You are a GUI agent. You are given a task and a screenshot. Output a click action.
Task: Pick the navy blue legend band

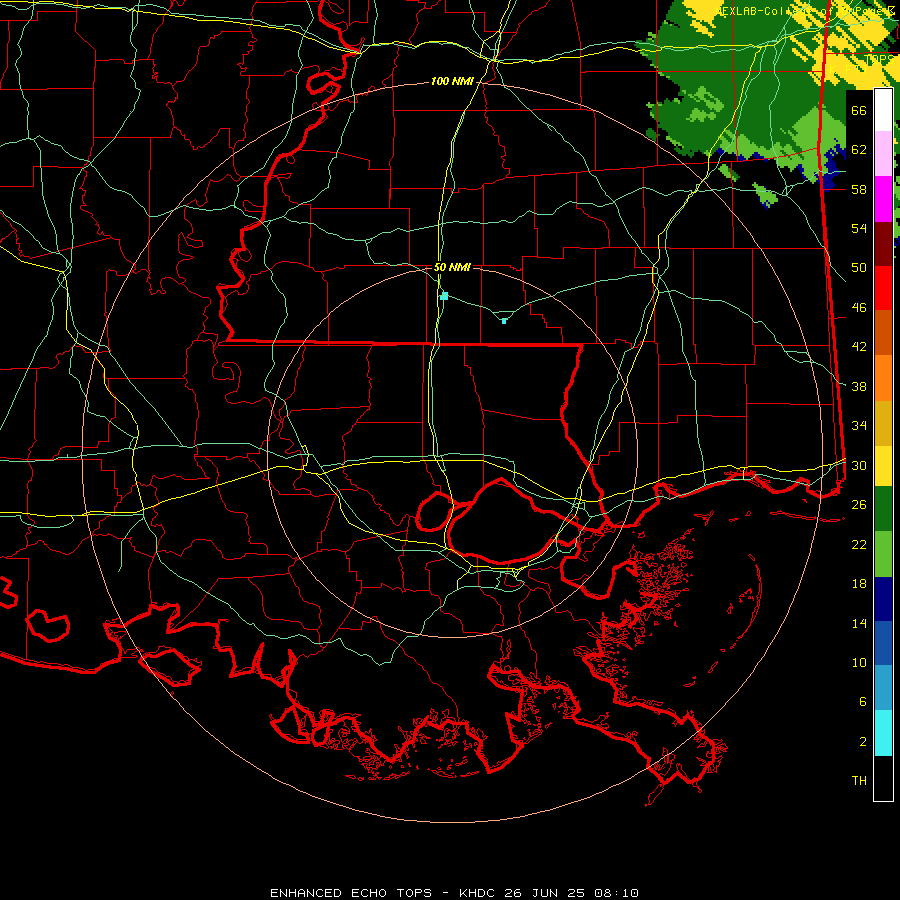883,599
